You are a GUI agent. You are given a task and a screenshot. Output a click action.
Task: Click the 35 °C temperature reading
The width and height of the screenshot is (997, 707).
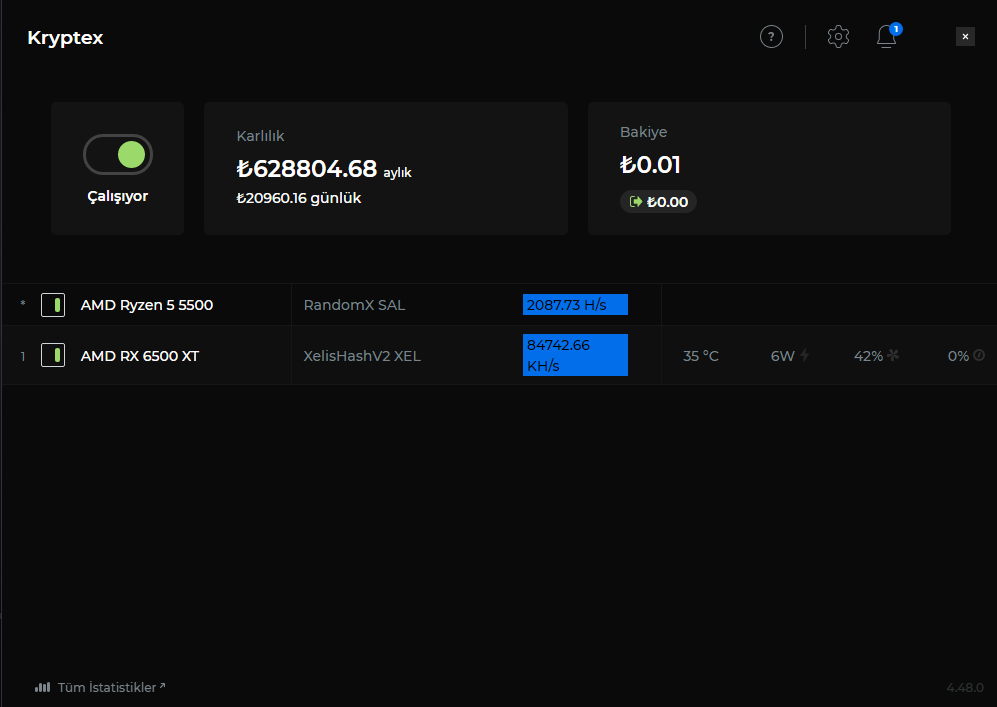coord(701,356)
